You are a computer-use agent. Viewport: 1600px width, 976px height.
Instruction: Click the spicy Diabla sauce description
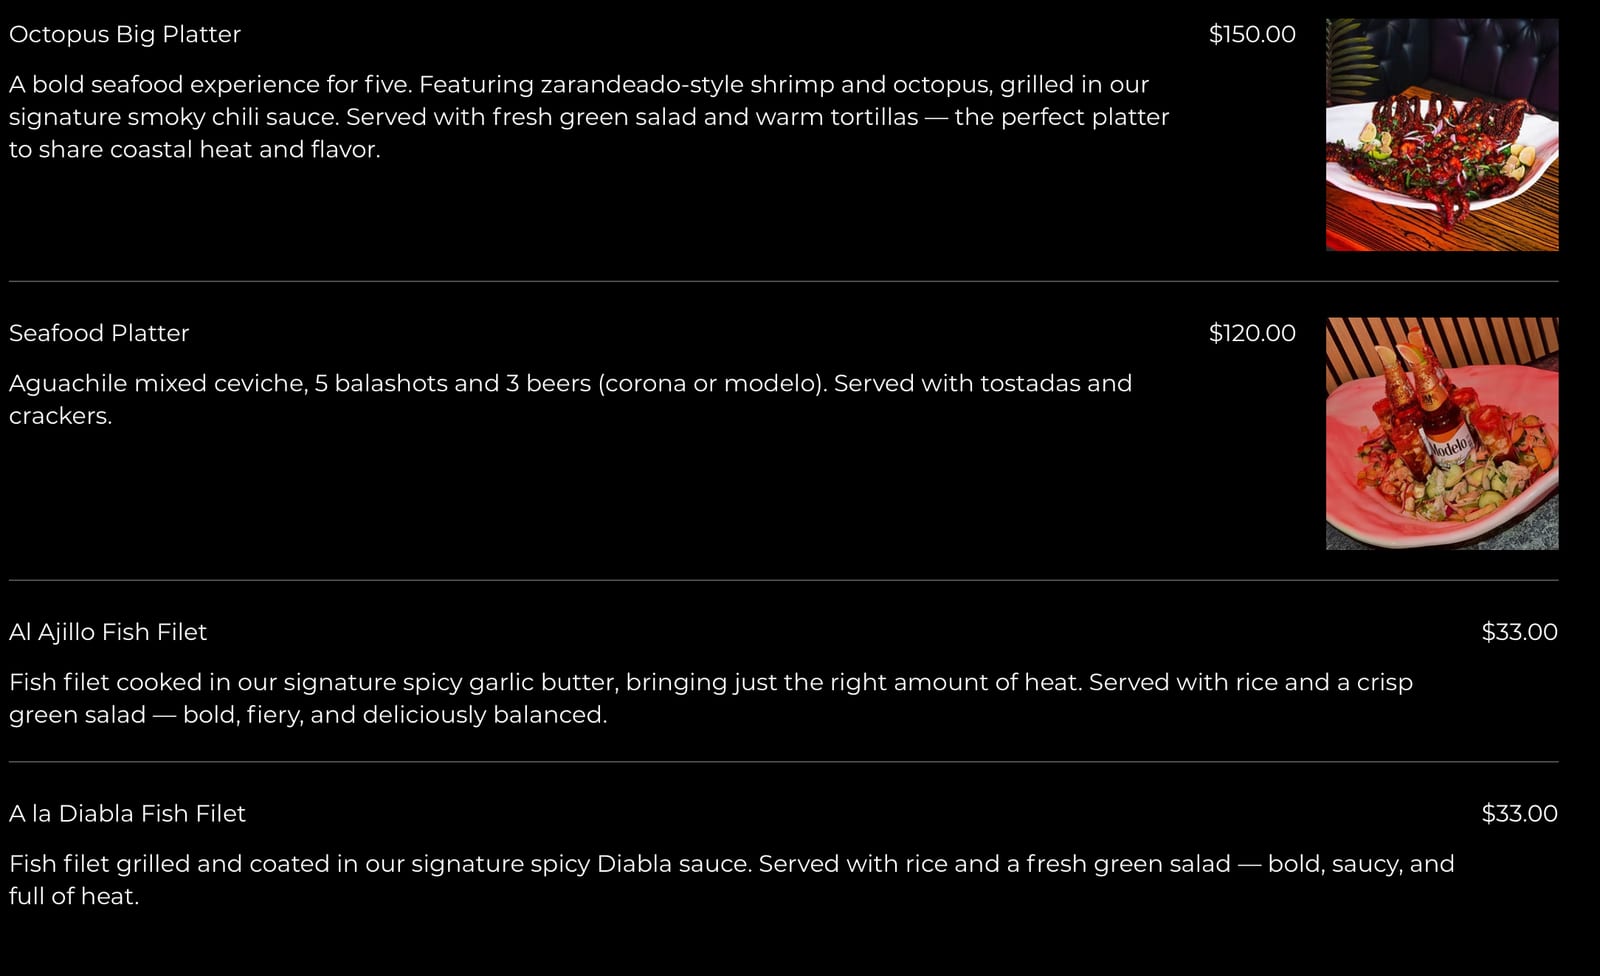[x=732, y=880]
